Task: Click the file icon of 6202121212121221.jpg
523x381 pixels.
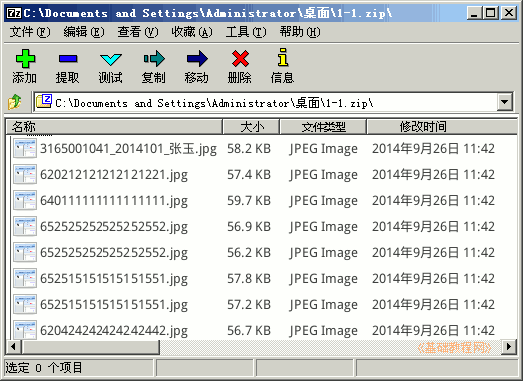Action: point(25,174)
